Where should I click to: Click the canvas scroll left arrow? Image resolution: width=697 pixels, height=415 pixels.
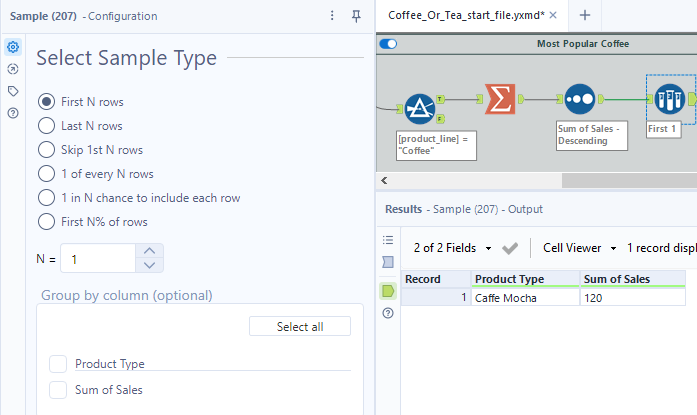[384, 180]
